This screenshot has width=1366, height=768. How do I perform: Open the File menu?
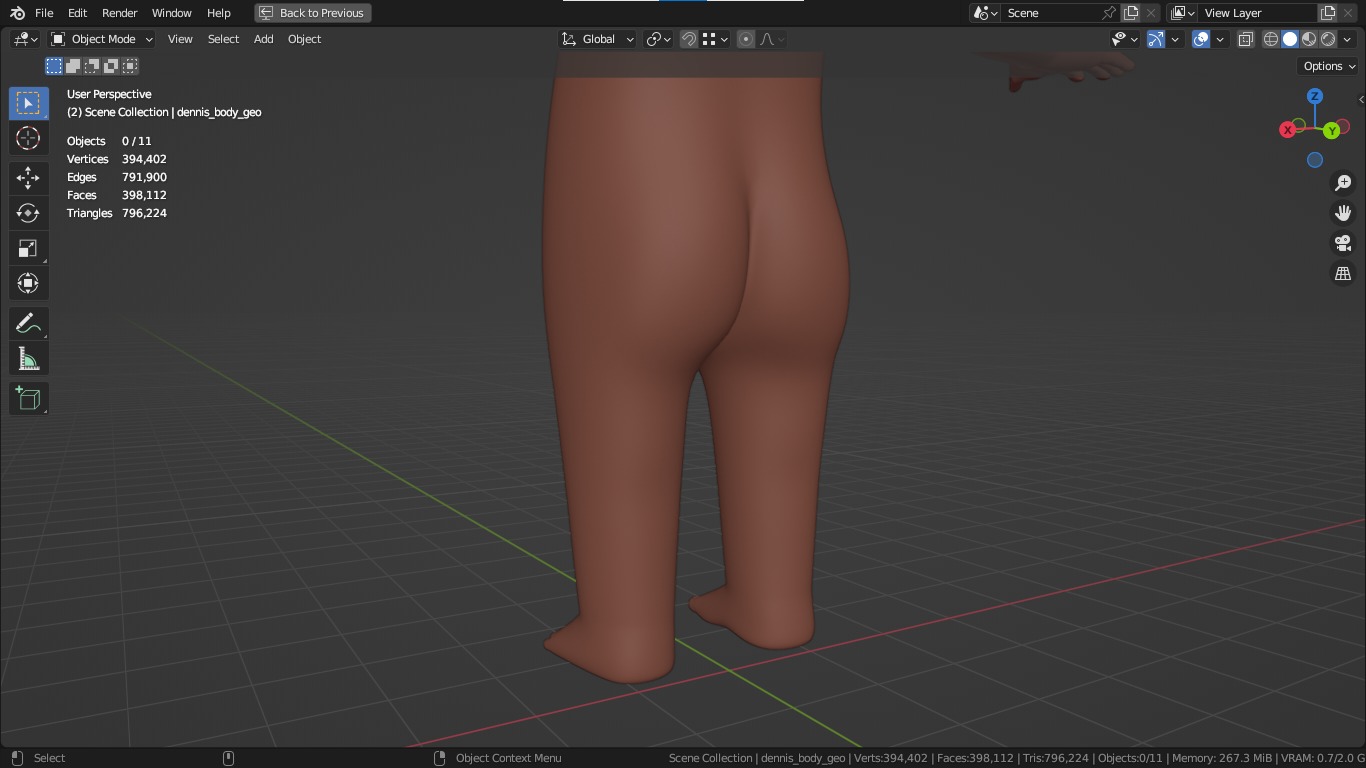pos(44,13)
